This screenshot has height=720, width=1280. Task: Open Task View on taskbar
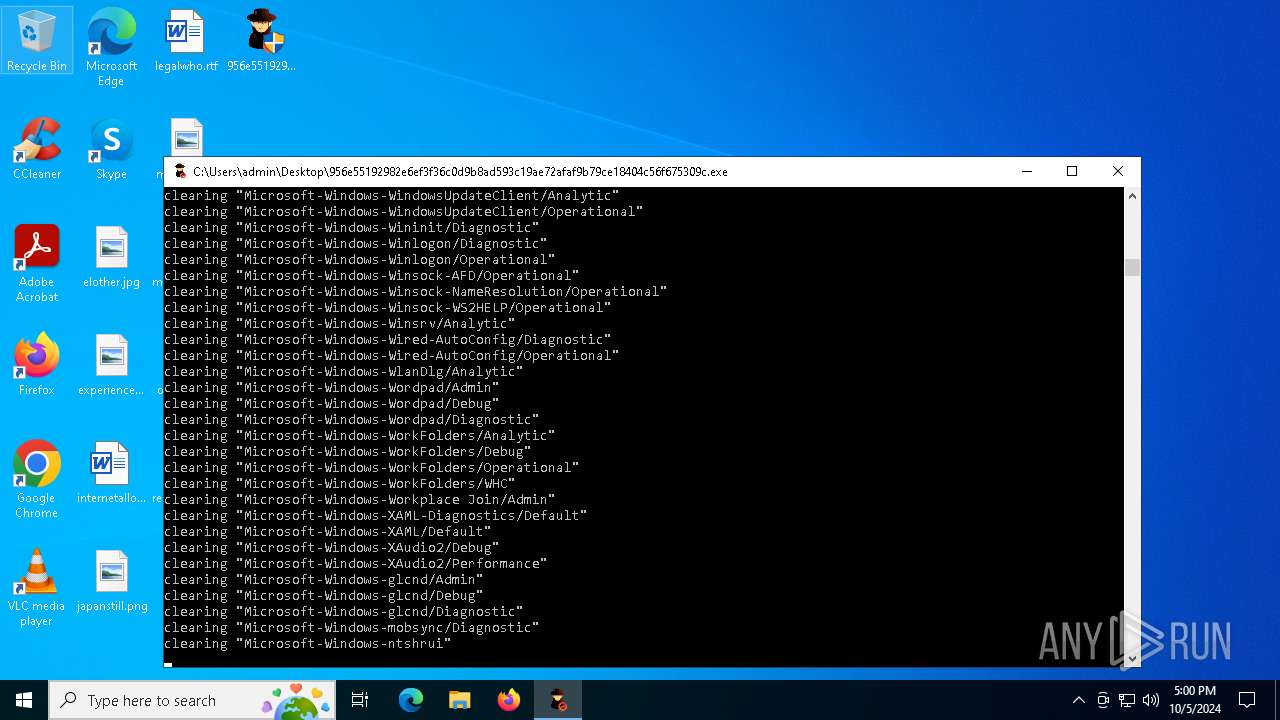click(x=360, y=700)
